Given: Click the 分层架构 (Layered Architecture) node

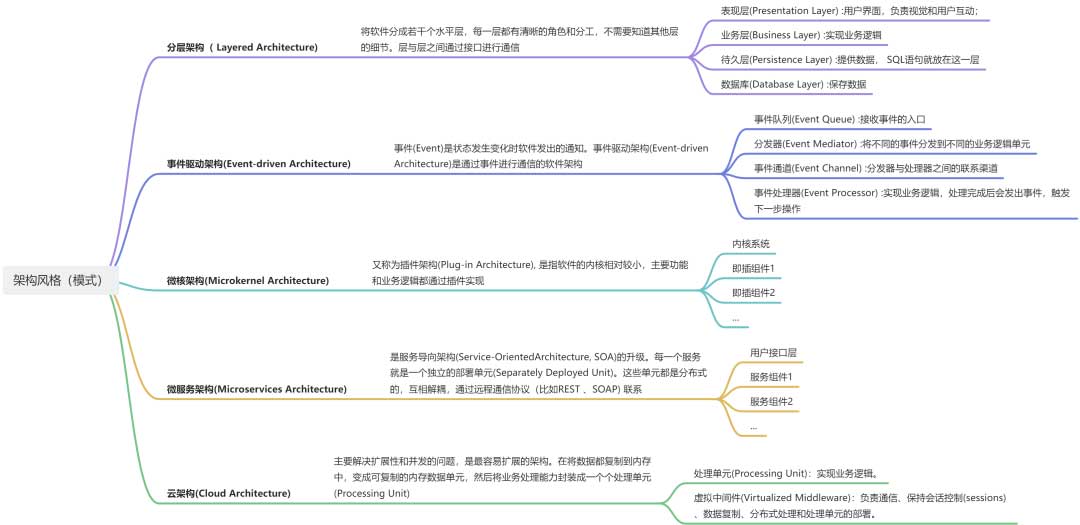Looking at the screenshot, I should pos(242,47).
